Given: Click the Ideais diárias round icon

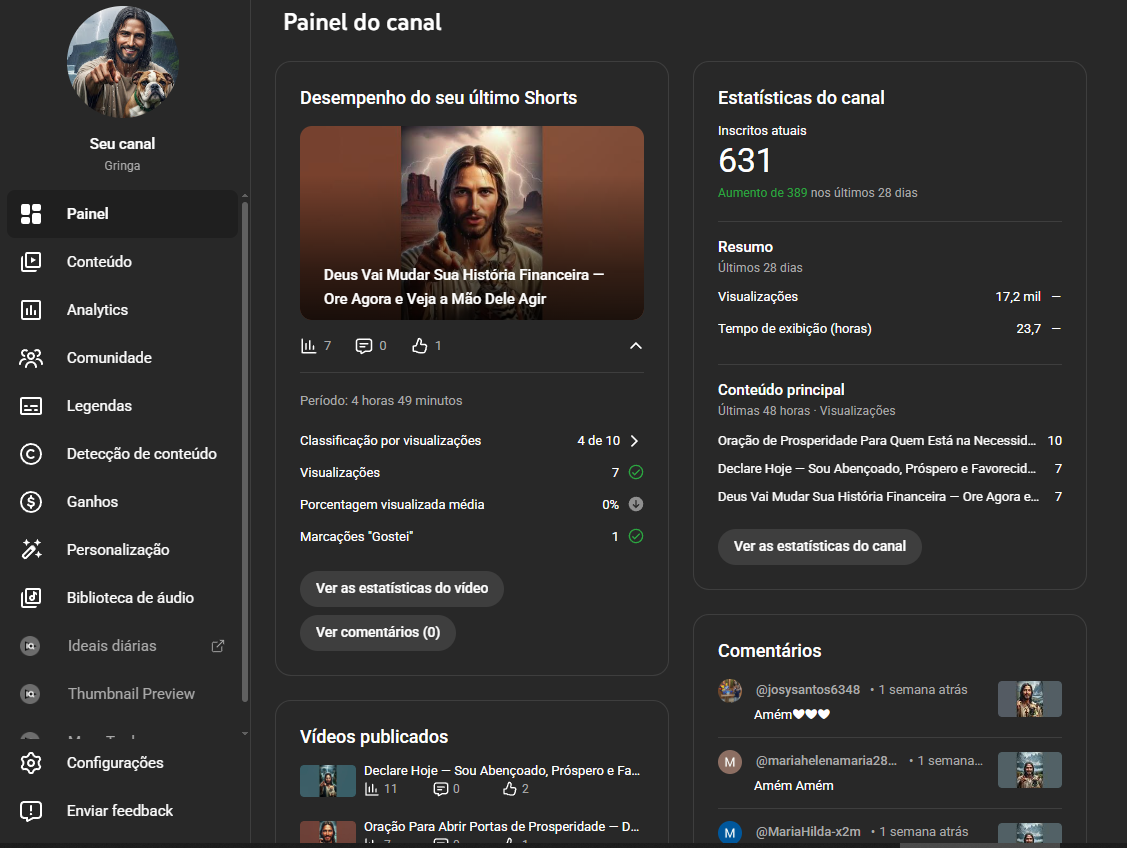Looking at the screenshot, I should tap(30, 646).
